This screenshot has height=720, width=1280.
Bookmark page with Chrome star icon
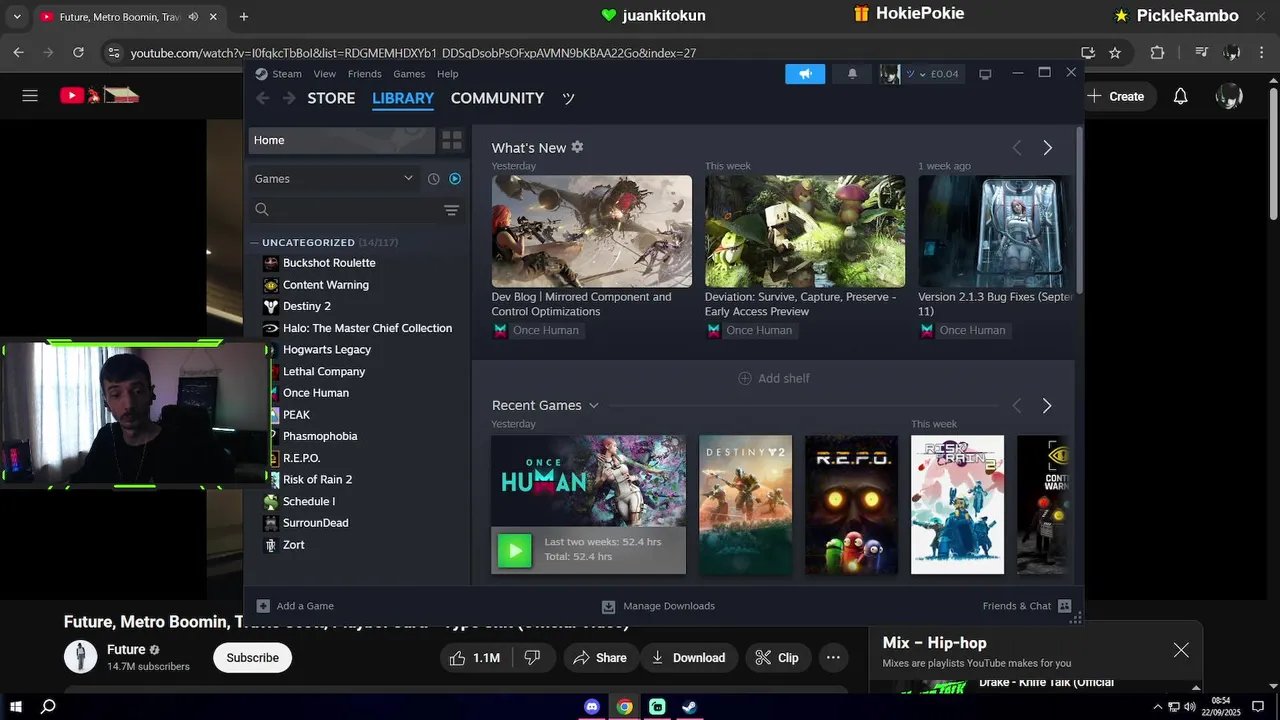(x=1115, y=53)
